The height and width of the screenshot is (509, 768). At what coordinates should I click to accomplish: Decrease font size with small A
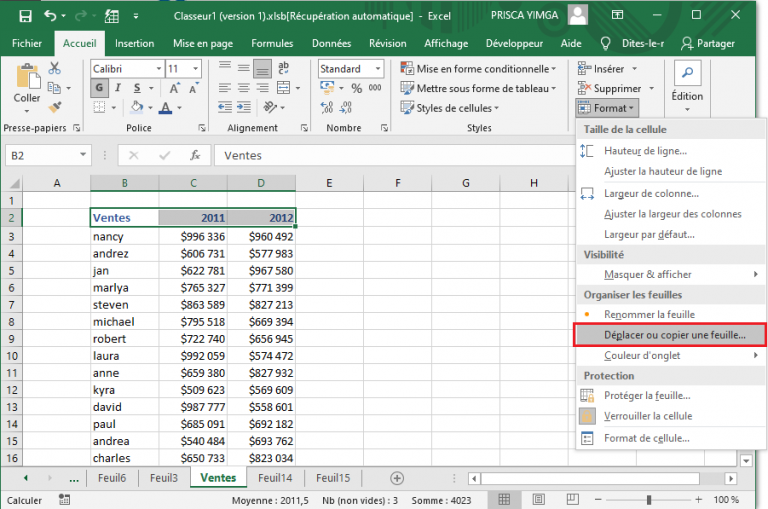[x=193, y=88]
